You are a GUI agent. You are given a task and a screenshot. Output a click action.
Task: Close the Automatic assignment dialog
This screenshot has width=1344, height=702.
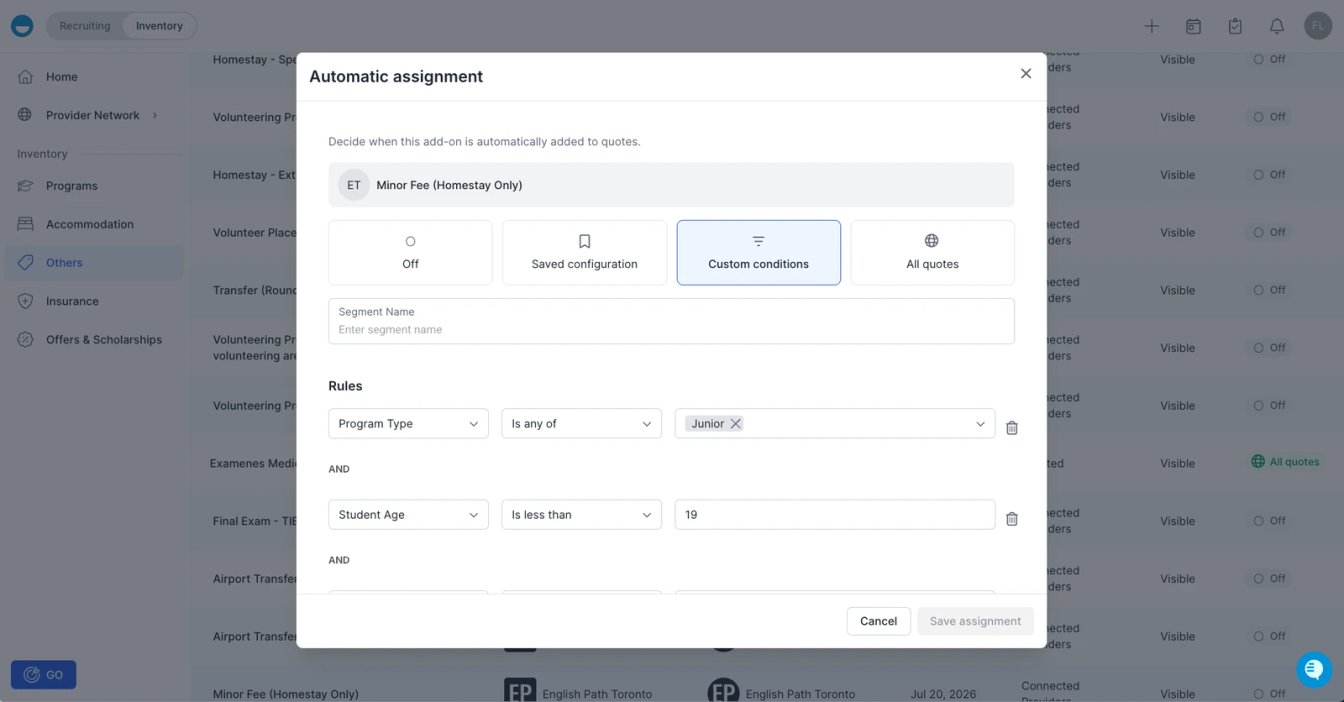pos(1025,74)
